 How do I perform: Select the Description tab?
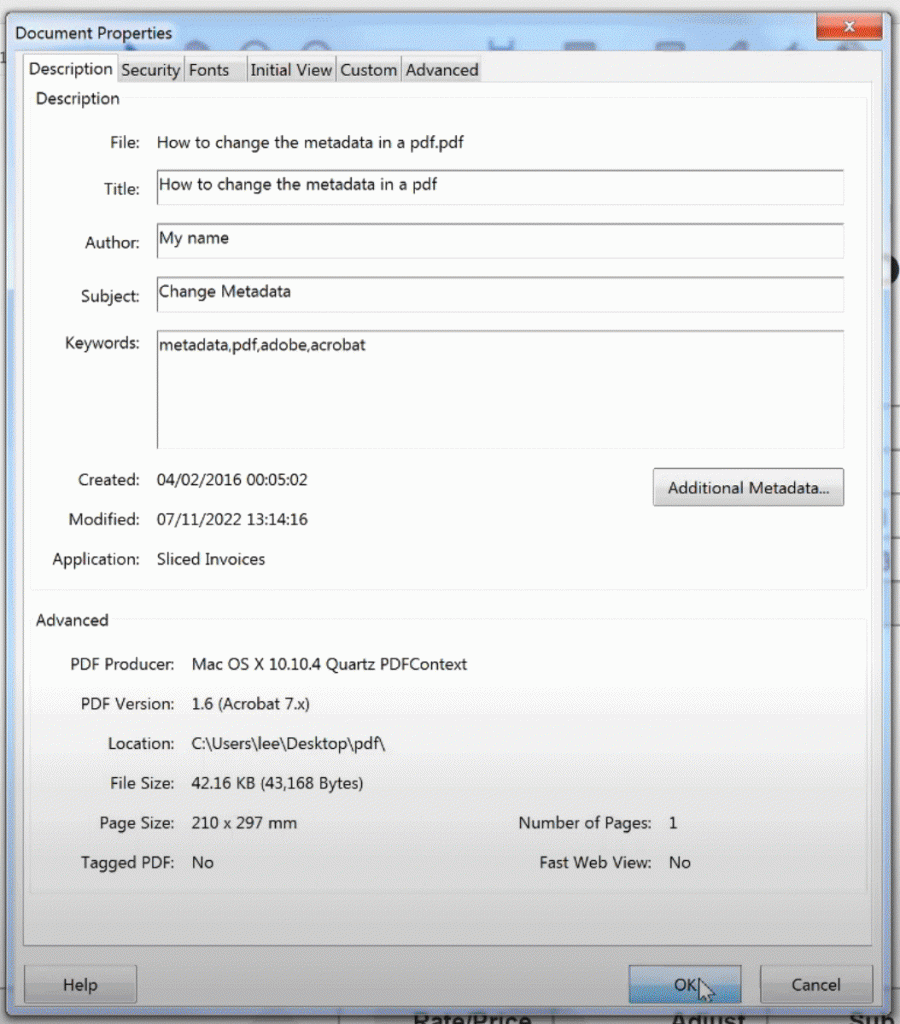70,69
